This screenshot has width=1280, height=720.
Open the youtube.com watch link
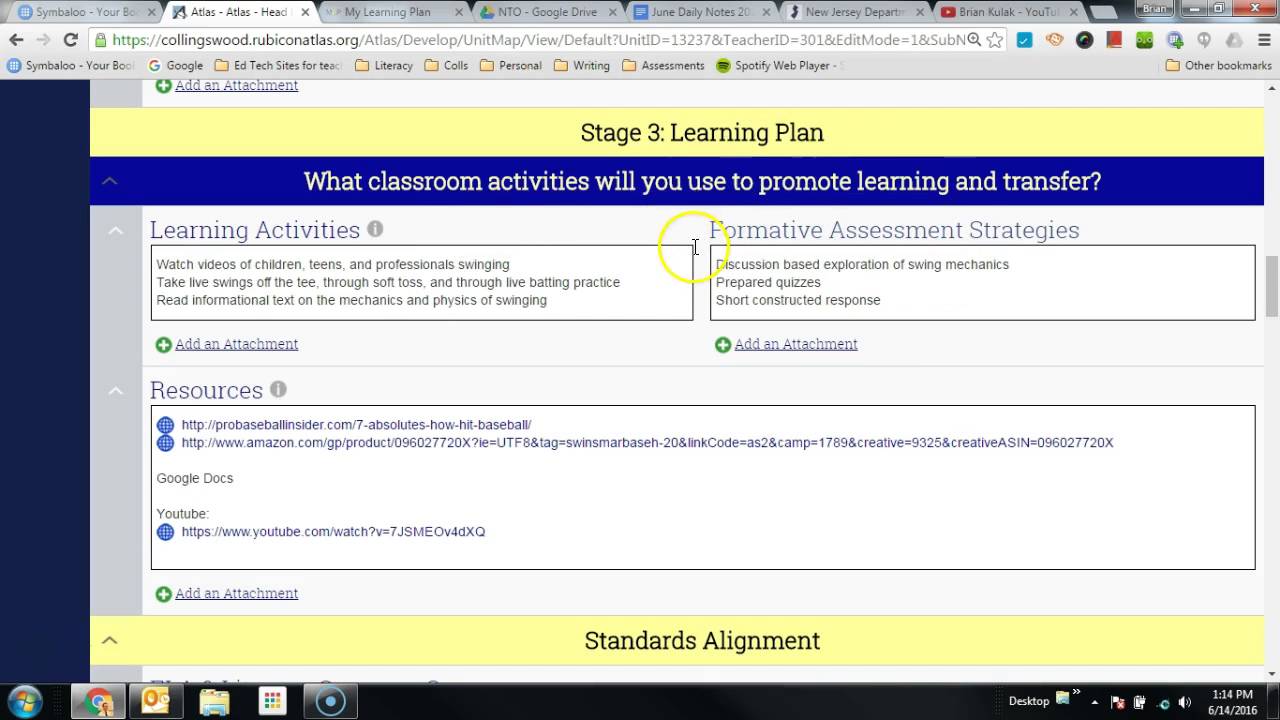tap(333, 532)
